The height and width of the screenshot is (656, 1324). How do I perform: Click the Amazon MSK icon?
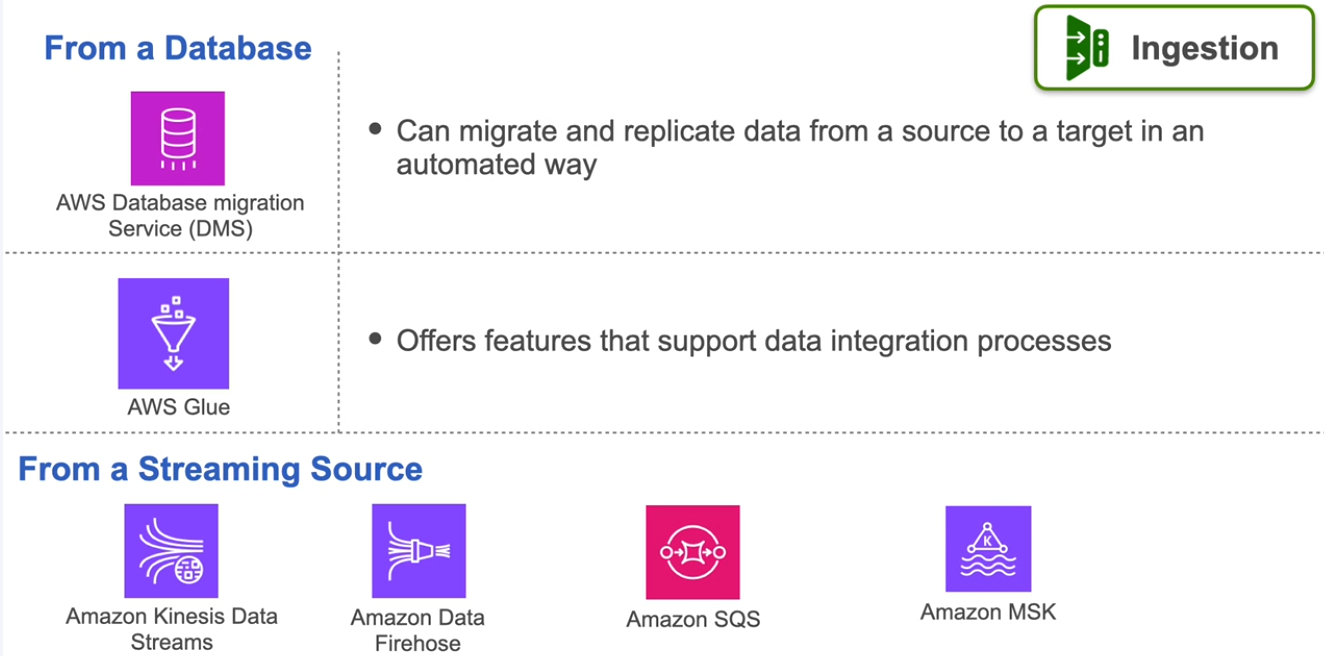pyautogui.click(x=988, y=548)
